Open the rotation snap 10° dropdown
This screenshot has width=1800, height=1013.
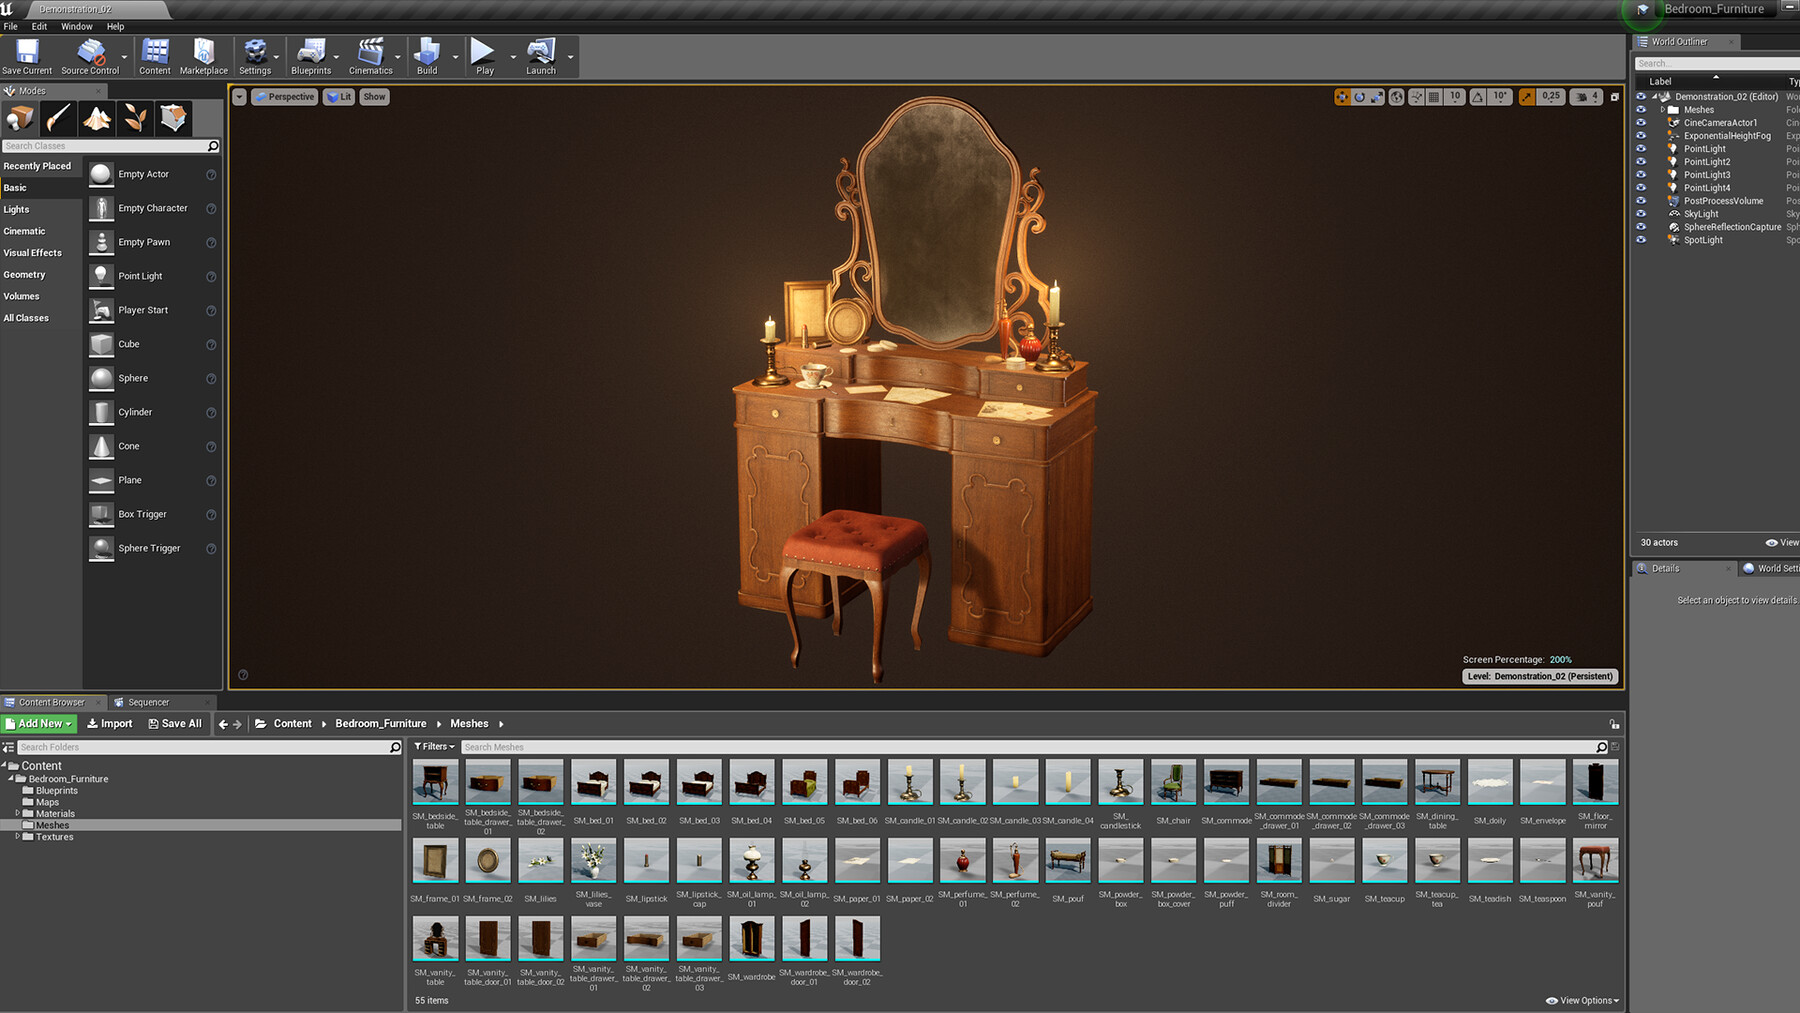coord(1500,97)
